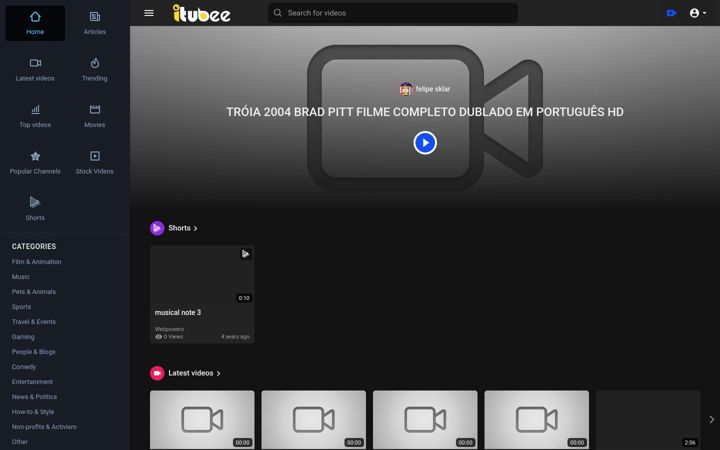The width and height of the screenshot is (720, 450).
Task: Open the Non-profits & Activism category
Action: (44, 427)
